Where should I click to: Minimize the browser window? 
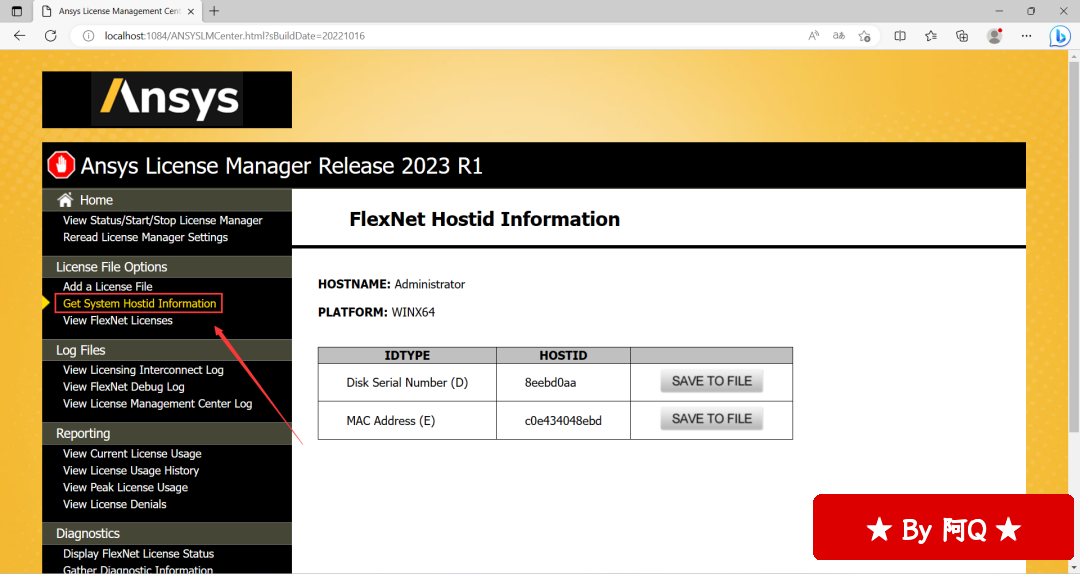pos(999,11)
